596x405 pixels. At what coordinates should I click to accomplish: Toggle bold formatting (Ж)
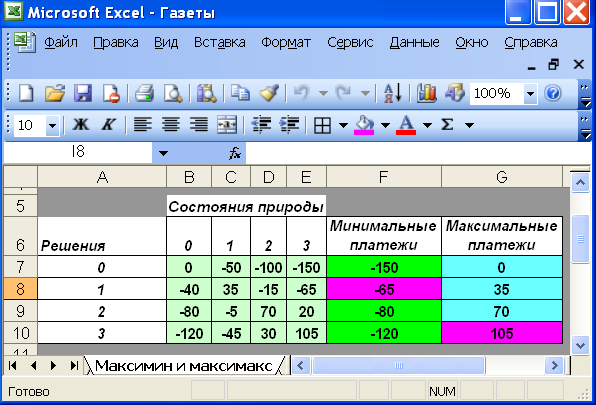pyautogui.click(x=81, y=125)
